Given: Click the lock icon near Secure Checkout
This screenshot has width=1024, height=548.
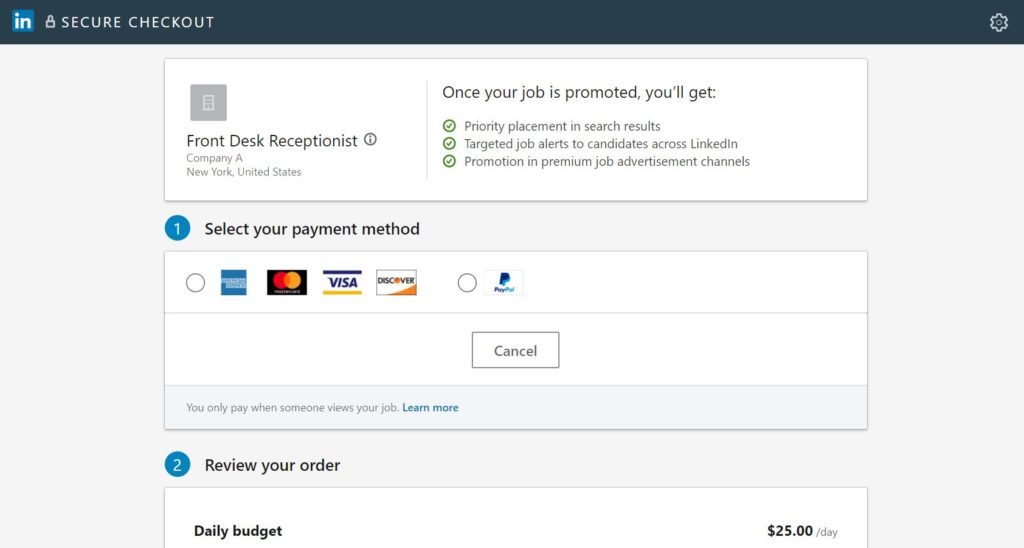Looking at the screenshot, I should (50, 21).
